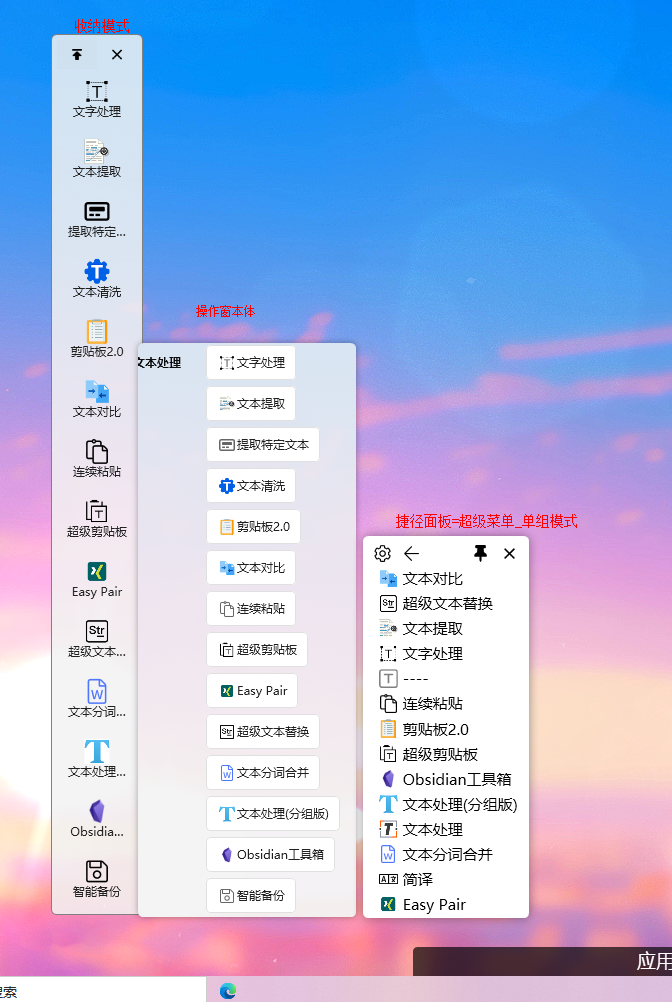Open 智能备份 save icon in sidebar

(x=96, y=879)
